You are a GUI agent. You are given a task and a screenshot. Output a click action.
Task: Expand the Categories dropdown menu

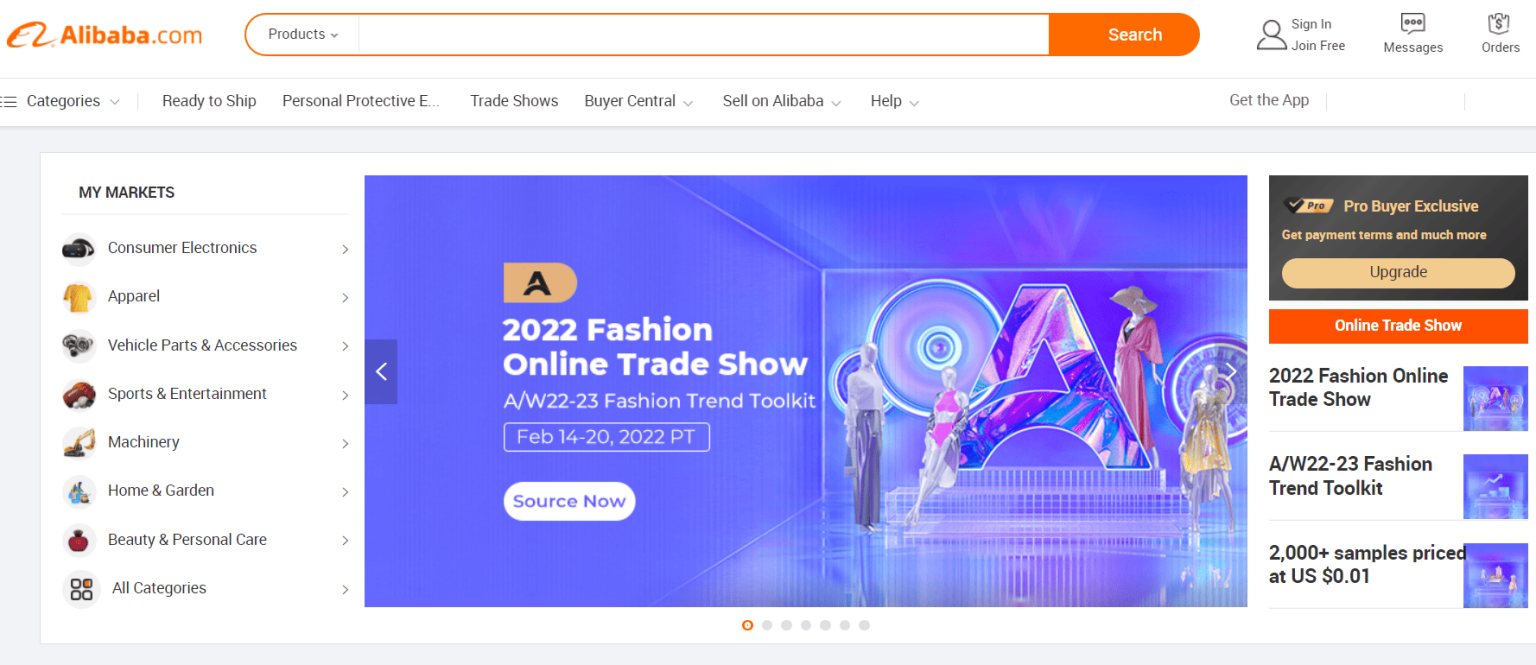62,101
